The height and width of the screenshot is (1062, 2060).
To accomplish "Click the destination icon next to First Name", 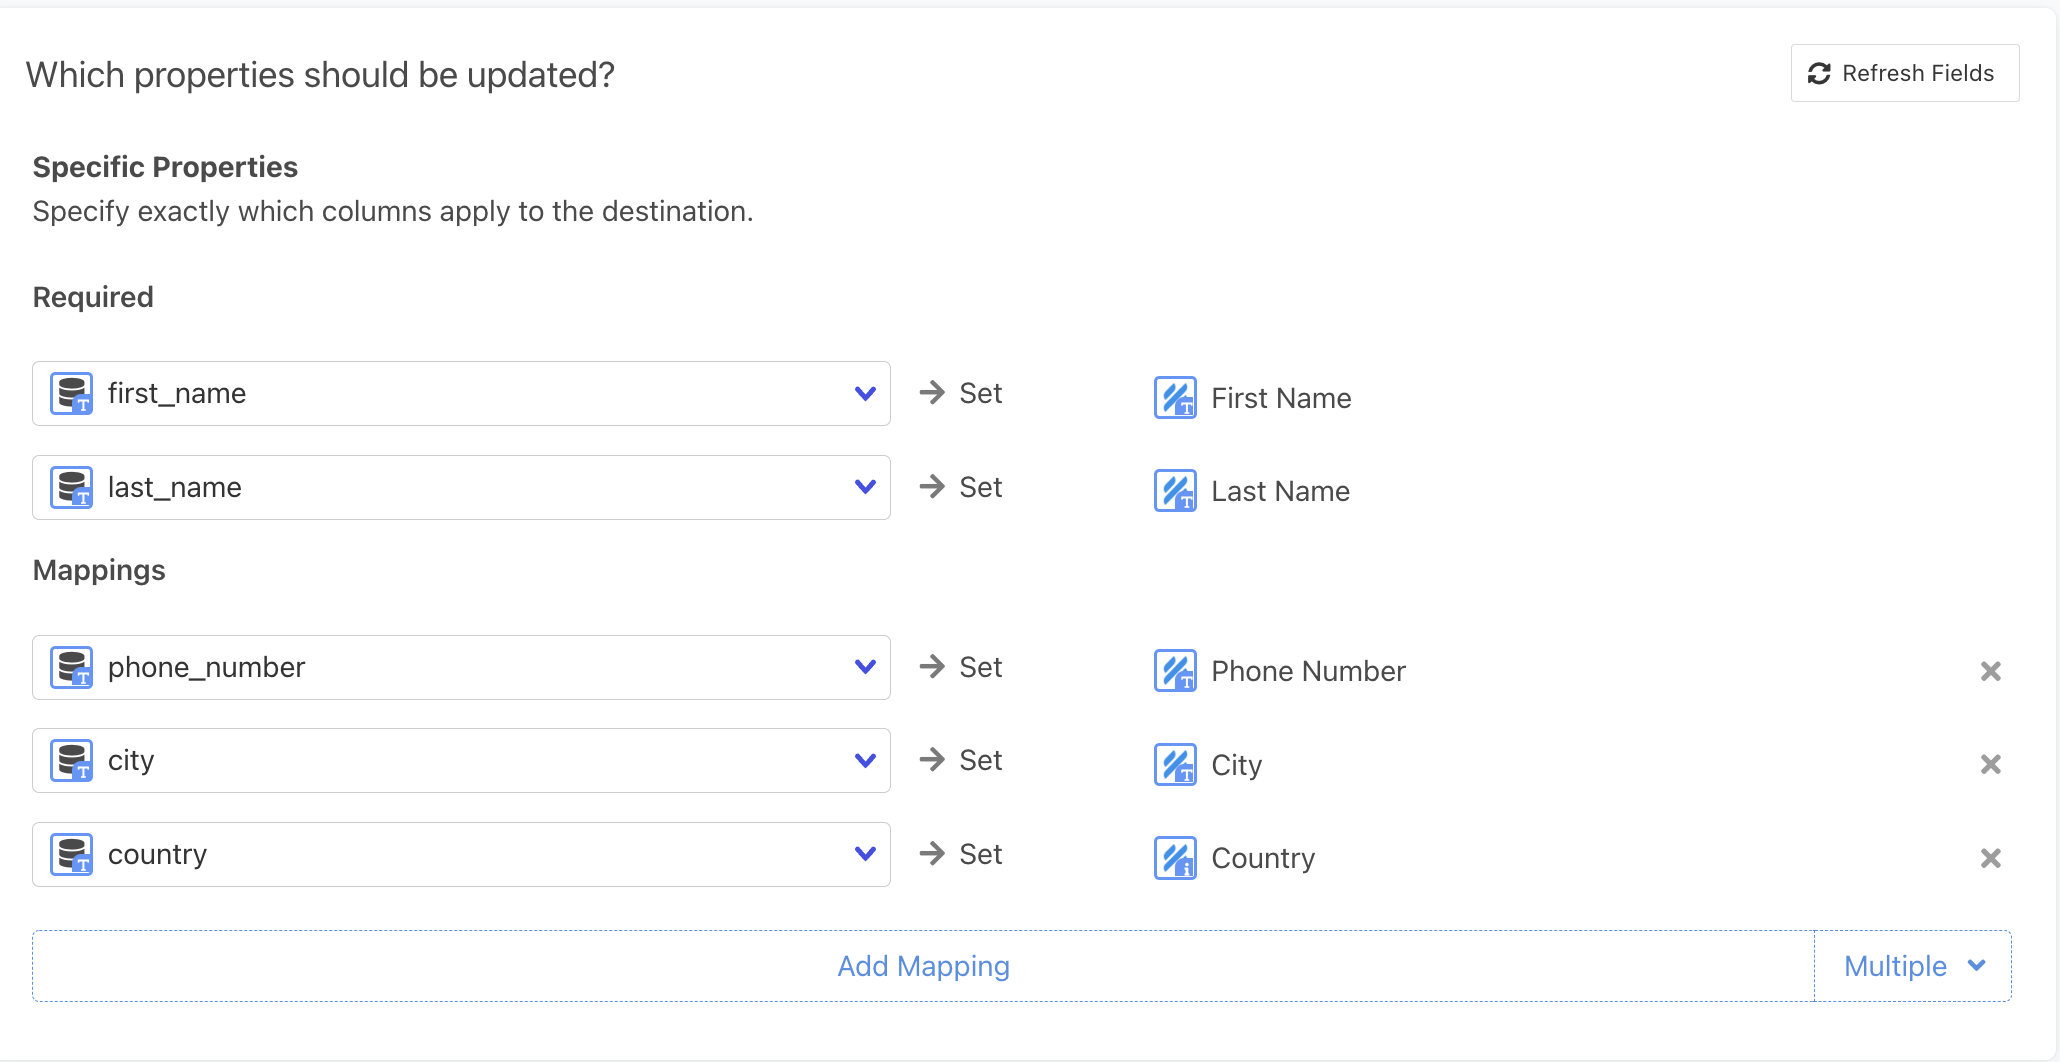I will coord(1175,398).
